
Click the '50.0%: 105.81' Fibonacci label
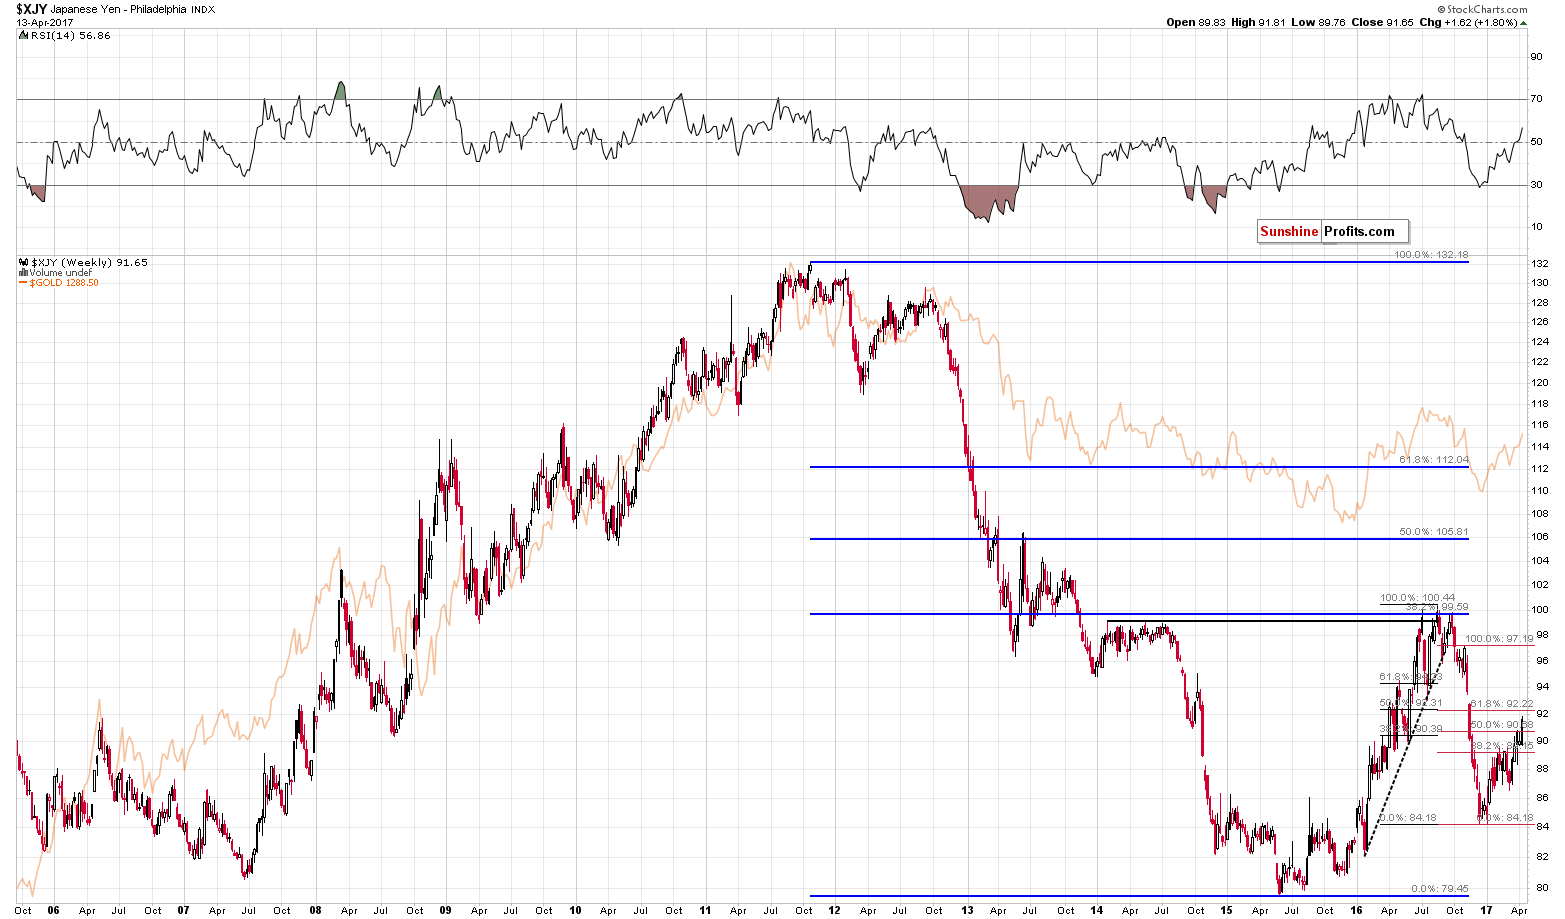[x=1434, y=532]
